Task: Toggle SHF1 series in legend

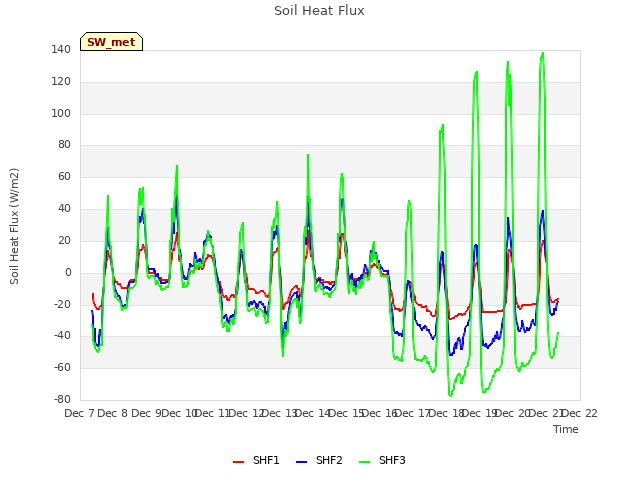Action: coord(256,460)
